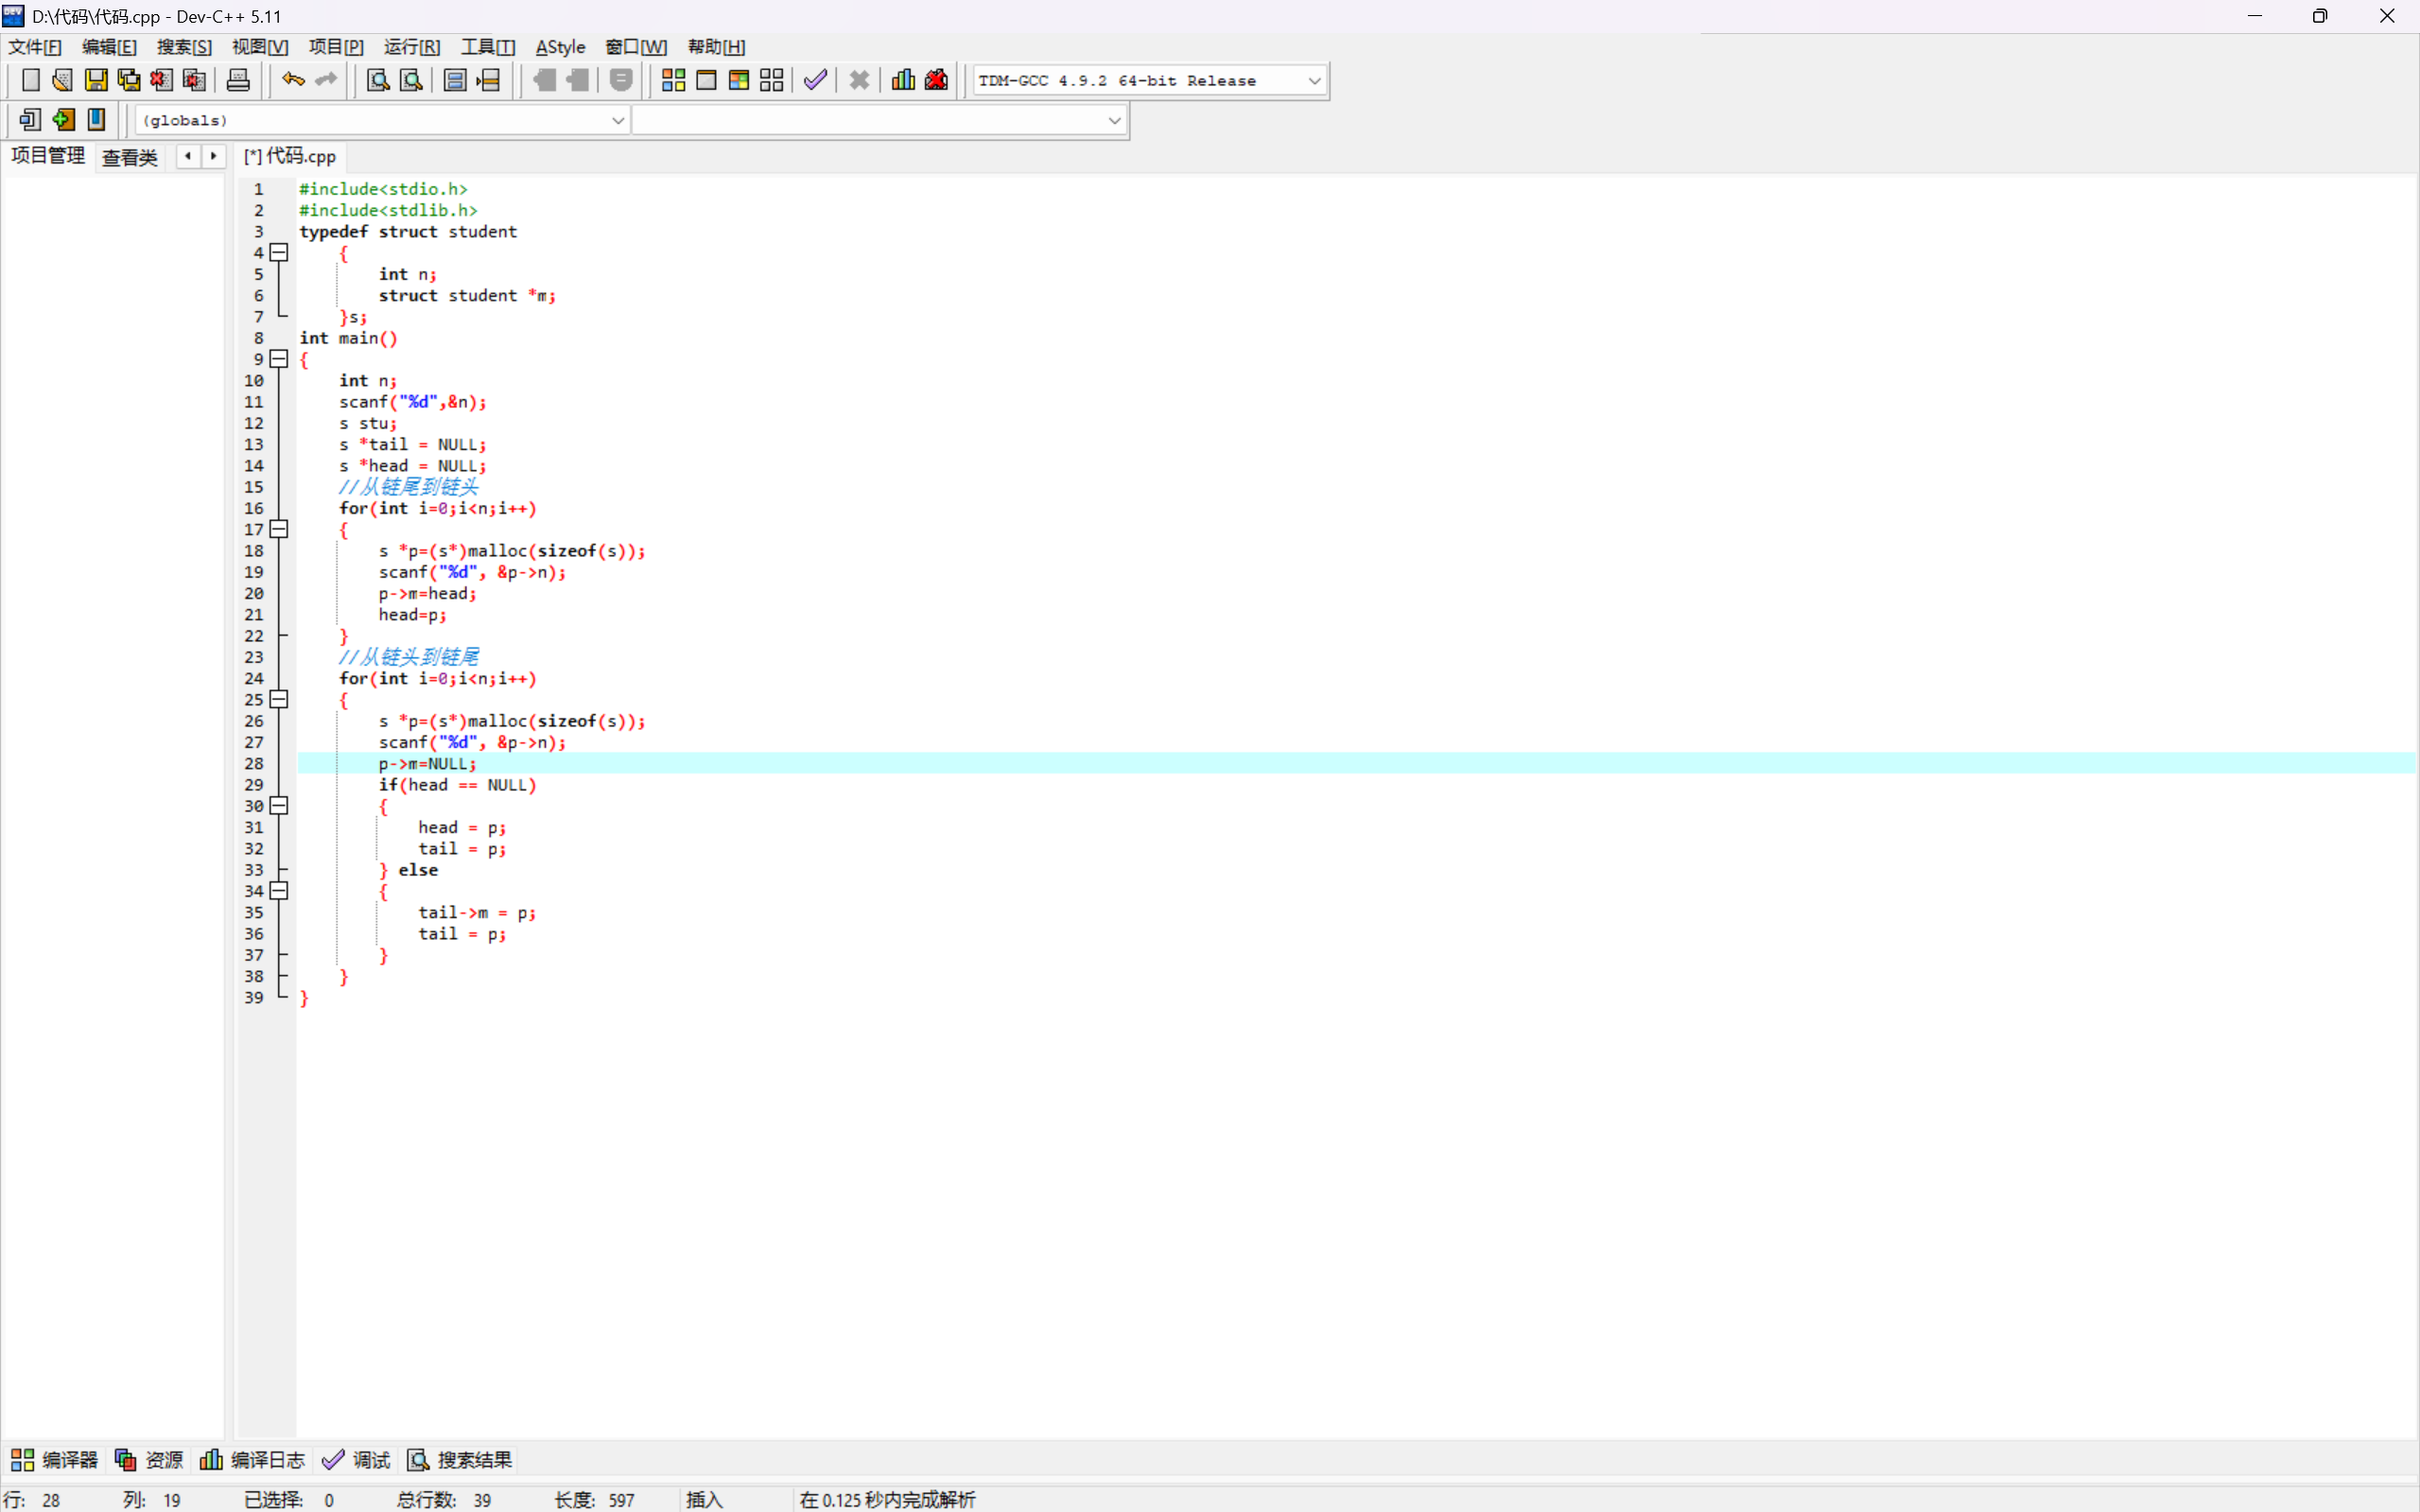Click the Compile icon with four colored squares

coord(673,80)
